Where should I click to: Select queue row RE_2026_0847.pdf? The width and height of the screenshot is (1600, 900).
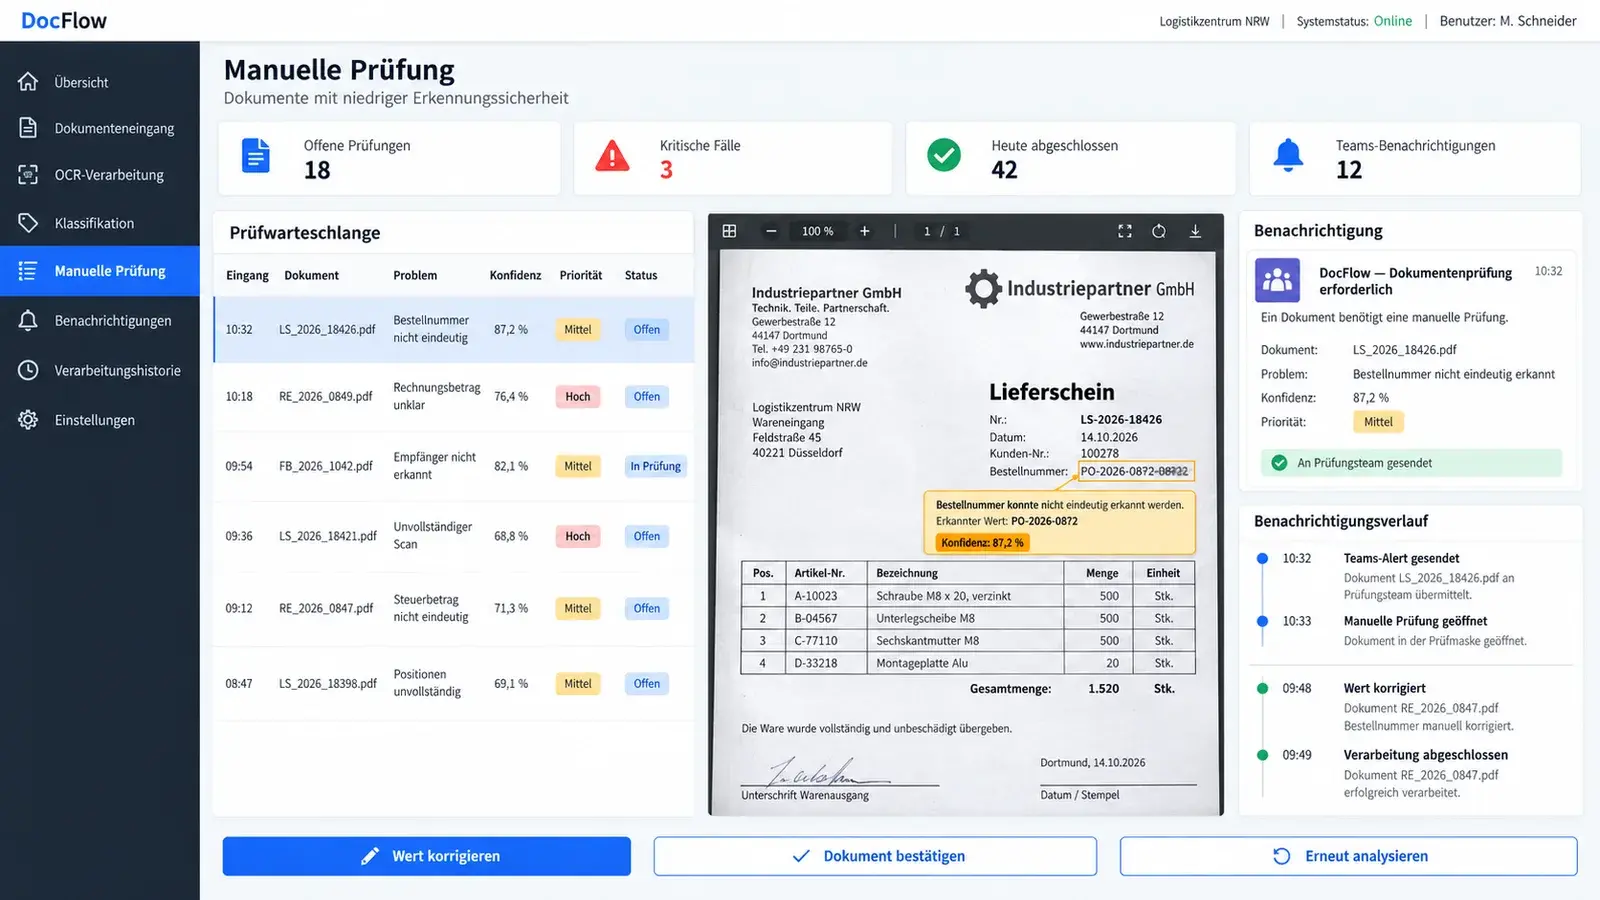coord(454,608)
